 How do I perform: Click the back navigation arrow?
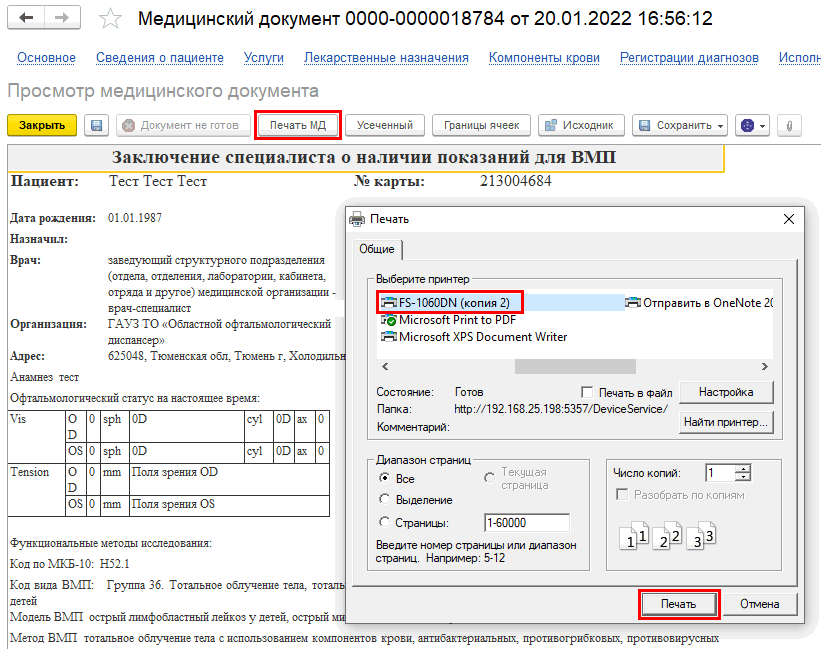coord(28,19)
